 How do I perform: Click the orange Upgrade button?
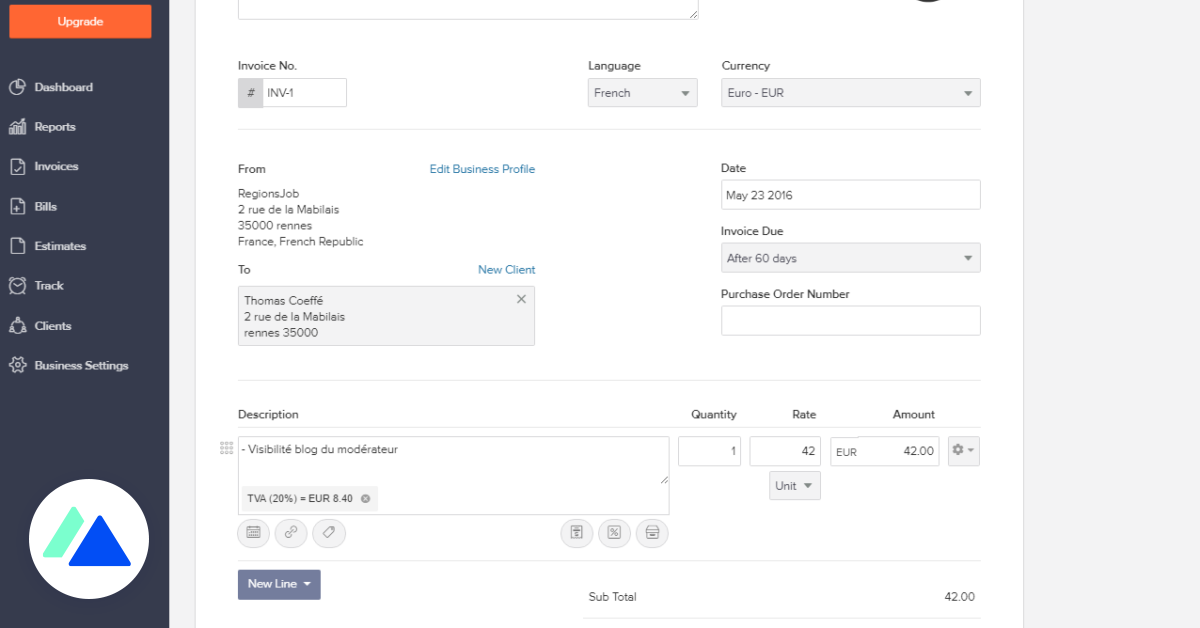tap(80, 21)
